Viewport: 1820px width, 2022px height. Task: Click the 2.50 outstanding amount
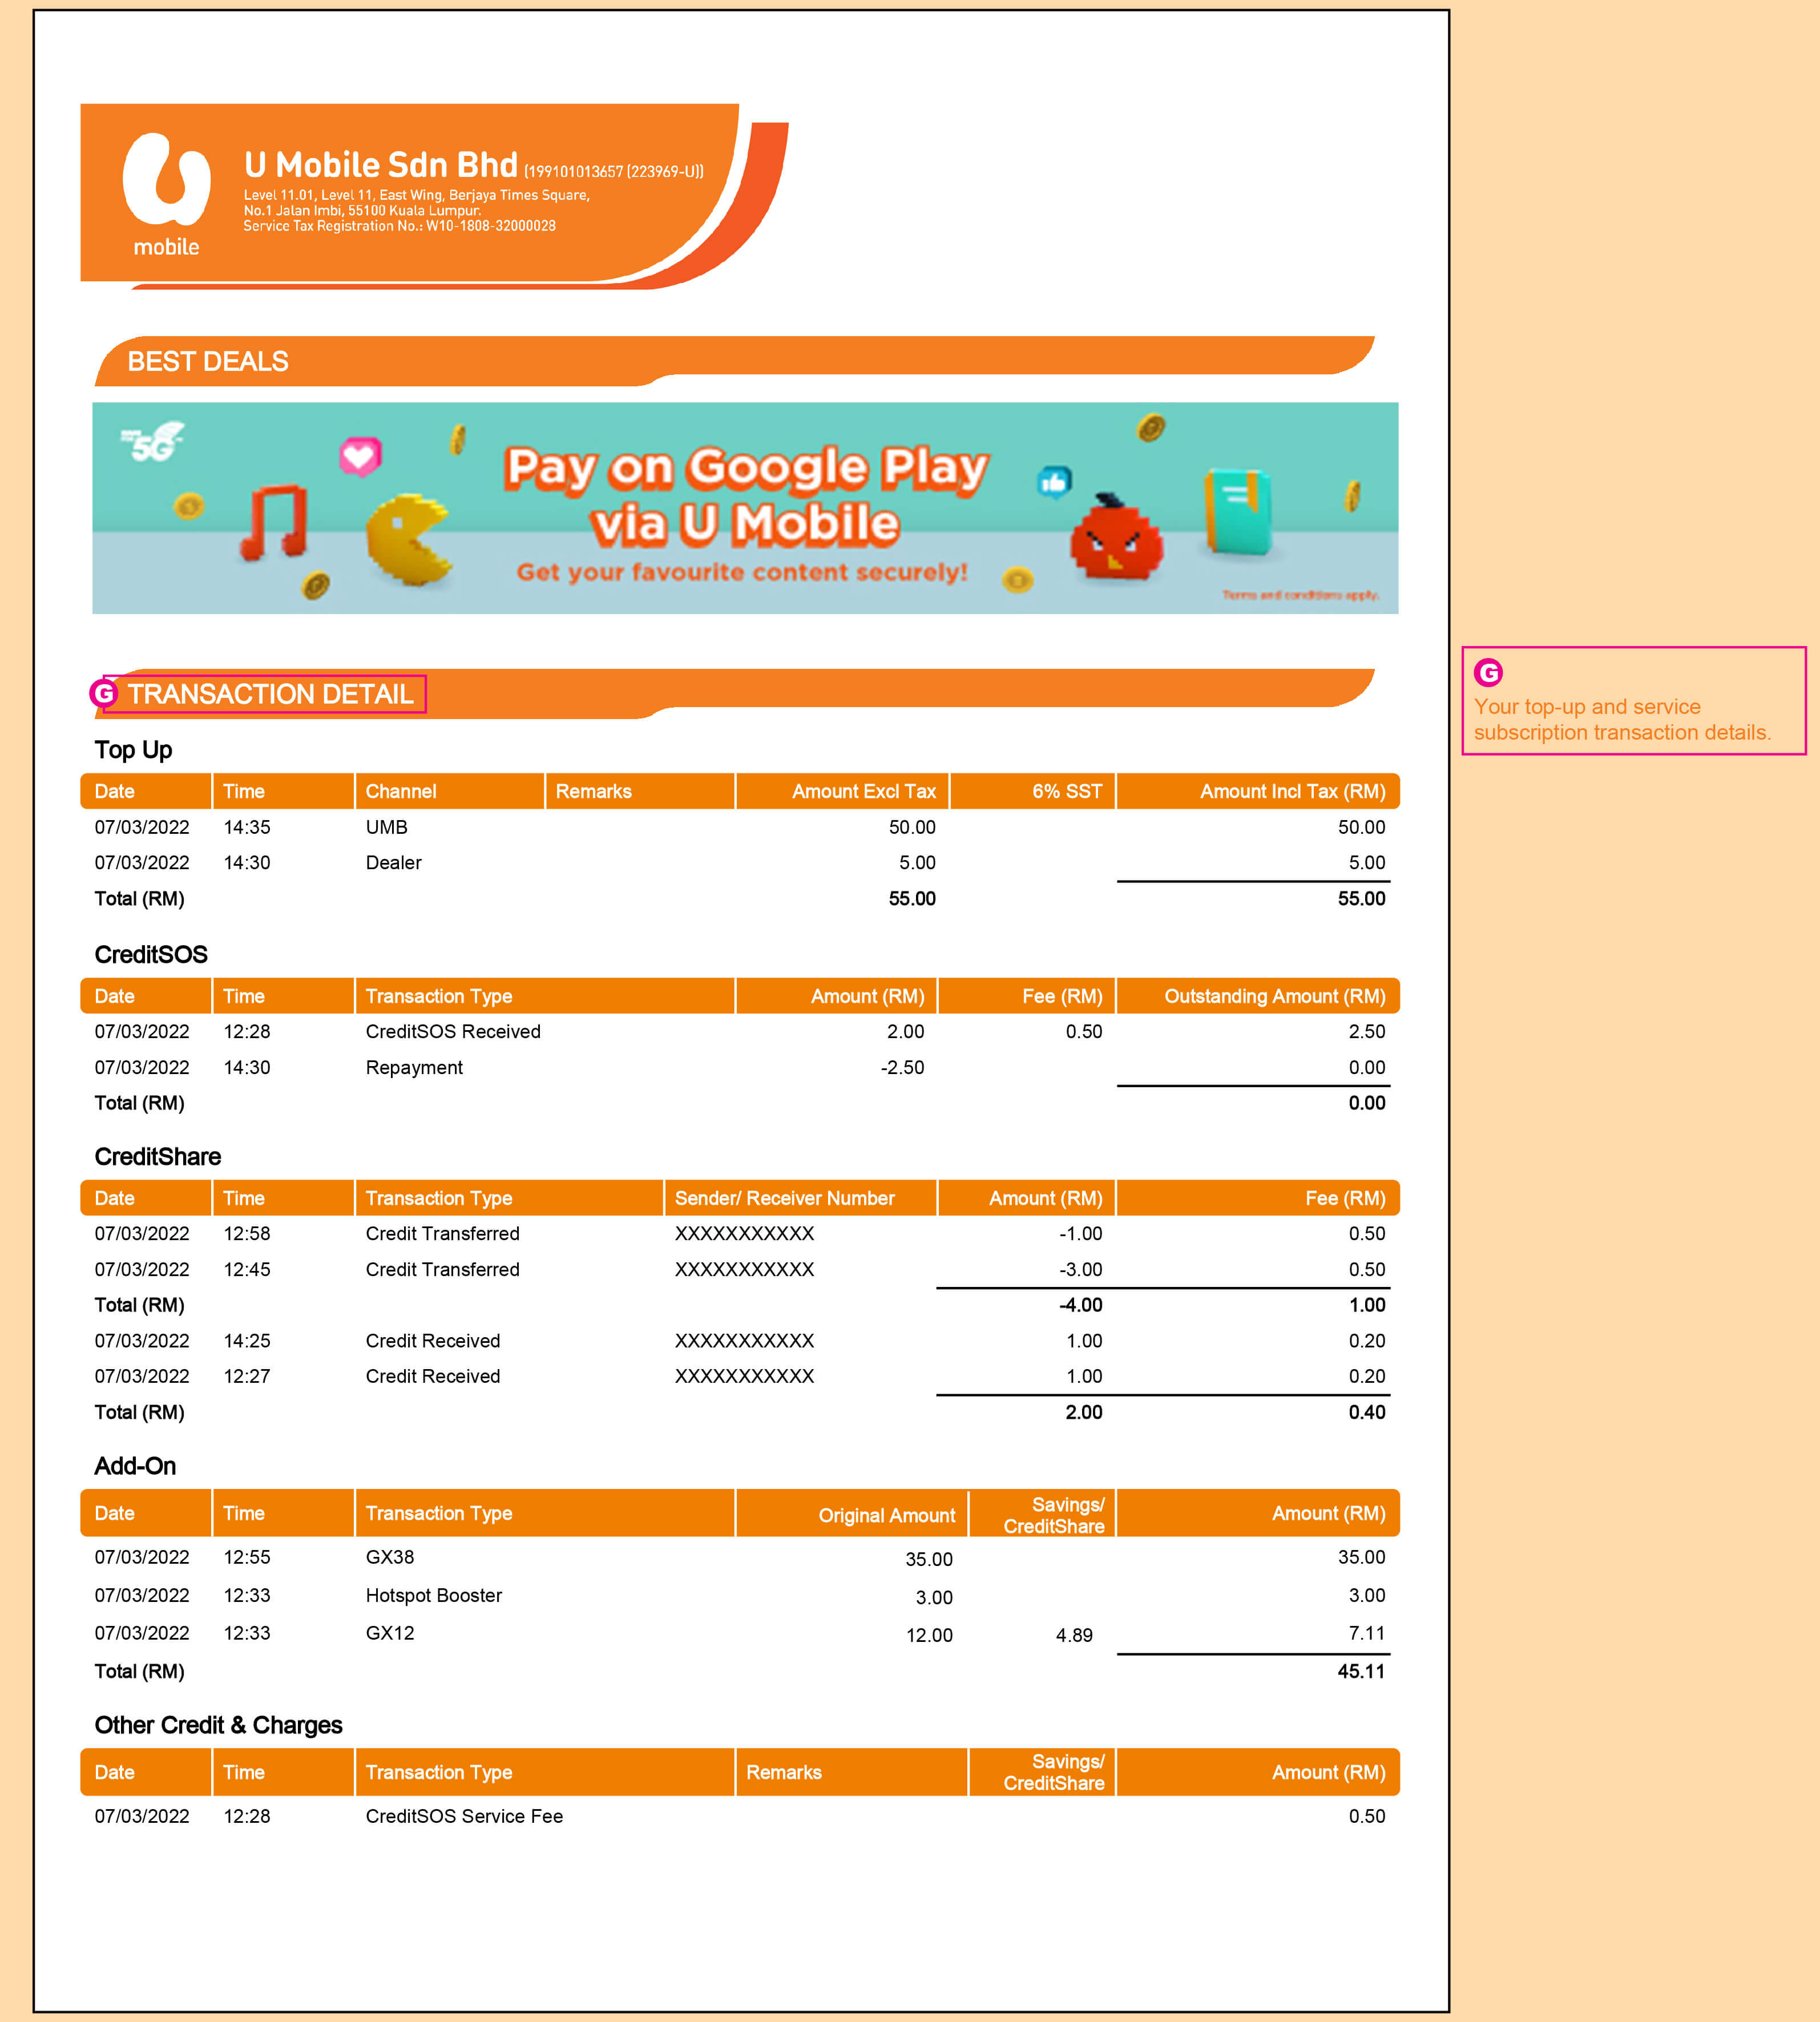click(x=1366, y=1032)
